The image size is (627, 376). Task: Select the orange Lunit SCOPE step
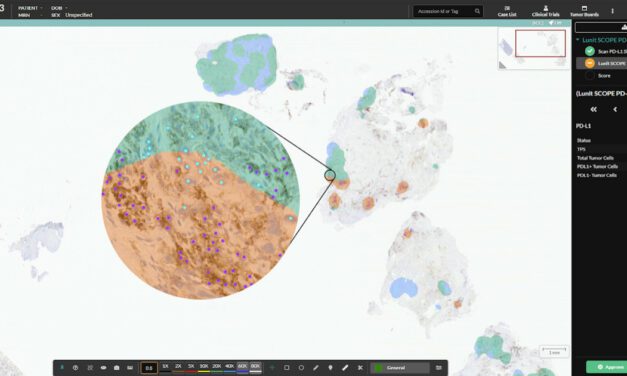(601, 63)
